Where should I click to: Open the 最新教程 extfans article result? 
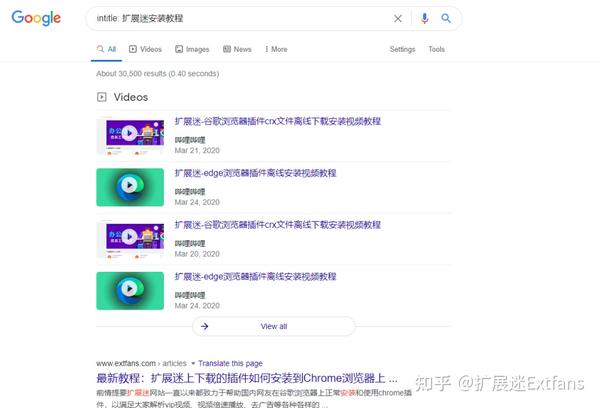pos(247,378)
